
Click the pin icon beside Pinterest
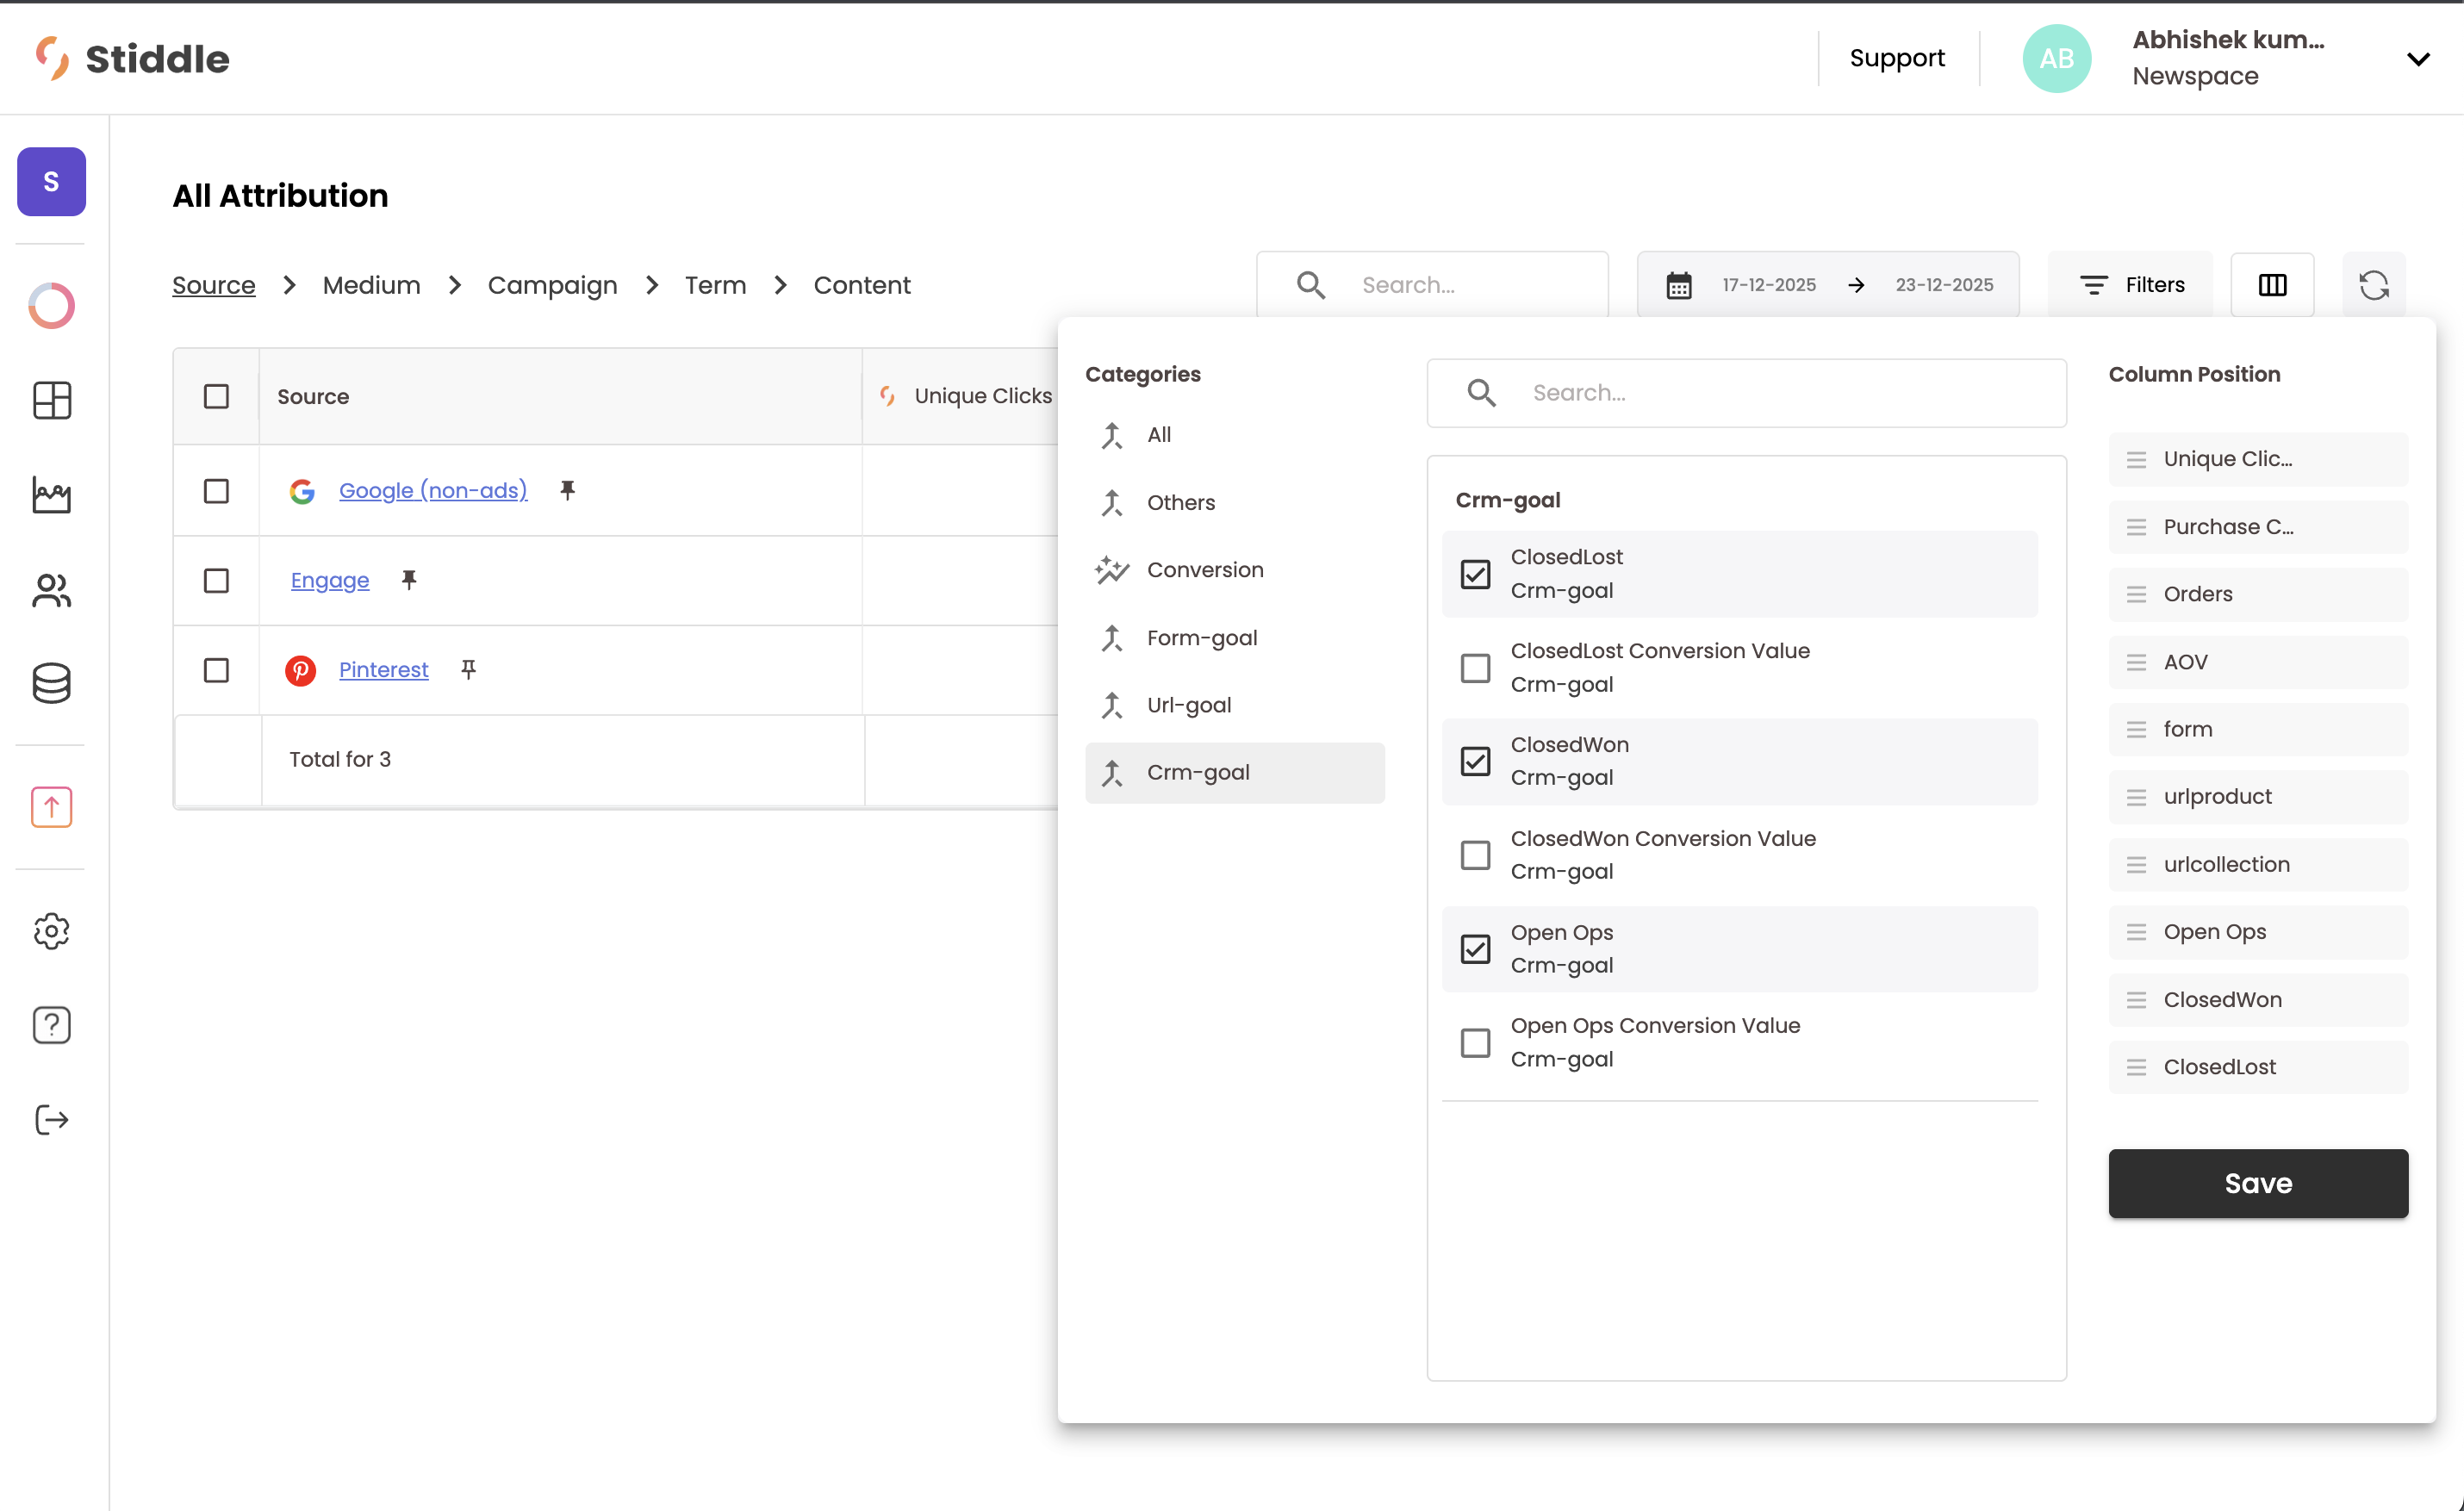coord(468,669)
